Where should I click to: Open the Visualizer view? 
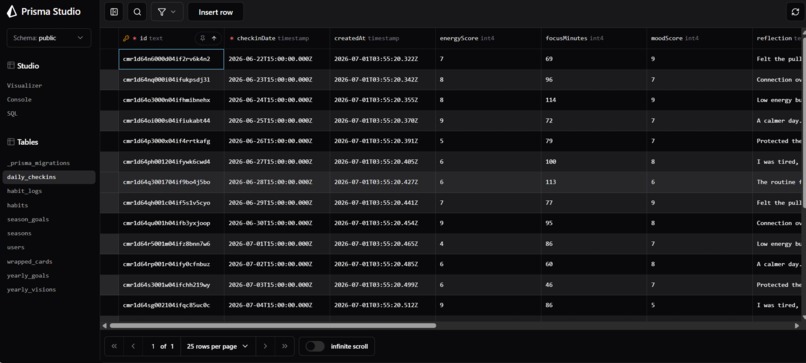(x=24, y=85)
